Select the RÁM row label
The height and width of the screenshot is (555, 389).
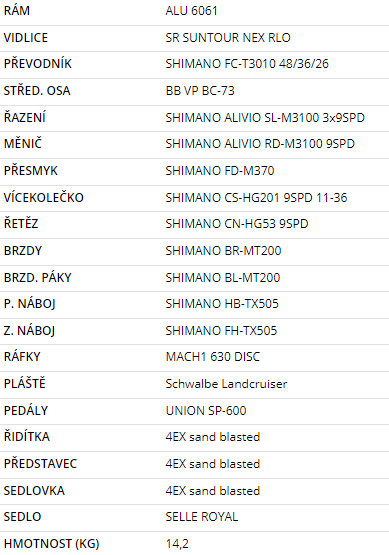[17, 10]
